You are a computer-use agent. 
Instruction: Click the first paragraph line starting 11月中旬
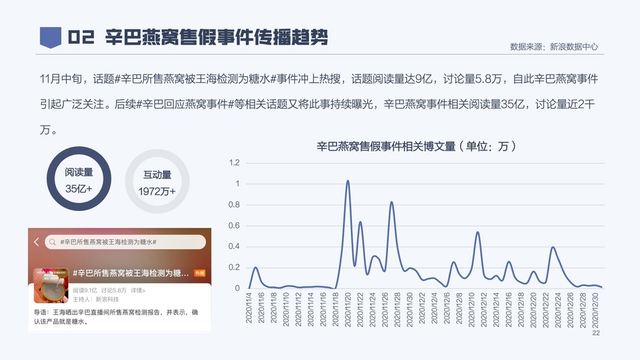point(319,79)
